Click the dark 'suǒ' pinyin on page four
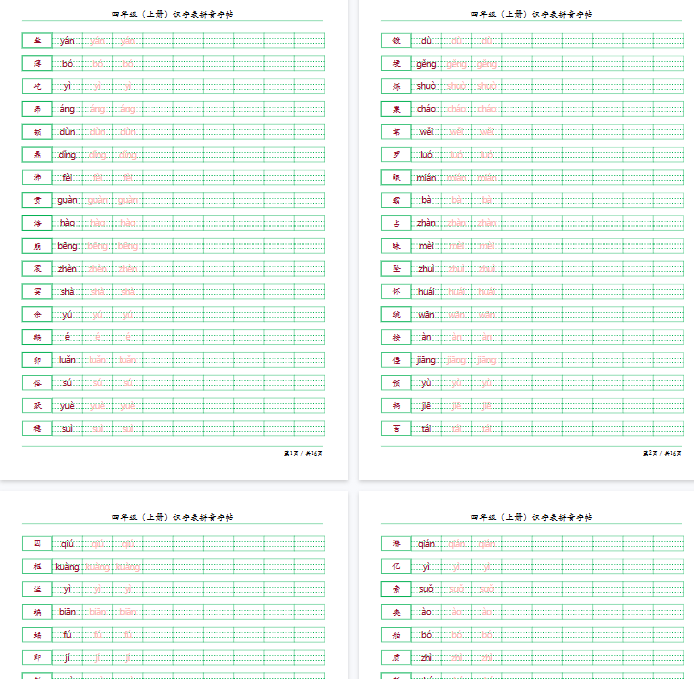The image size is (694, 679). tap(426, 589)
